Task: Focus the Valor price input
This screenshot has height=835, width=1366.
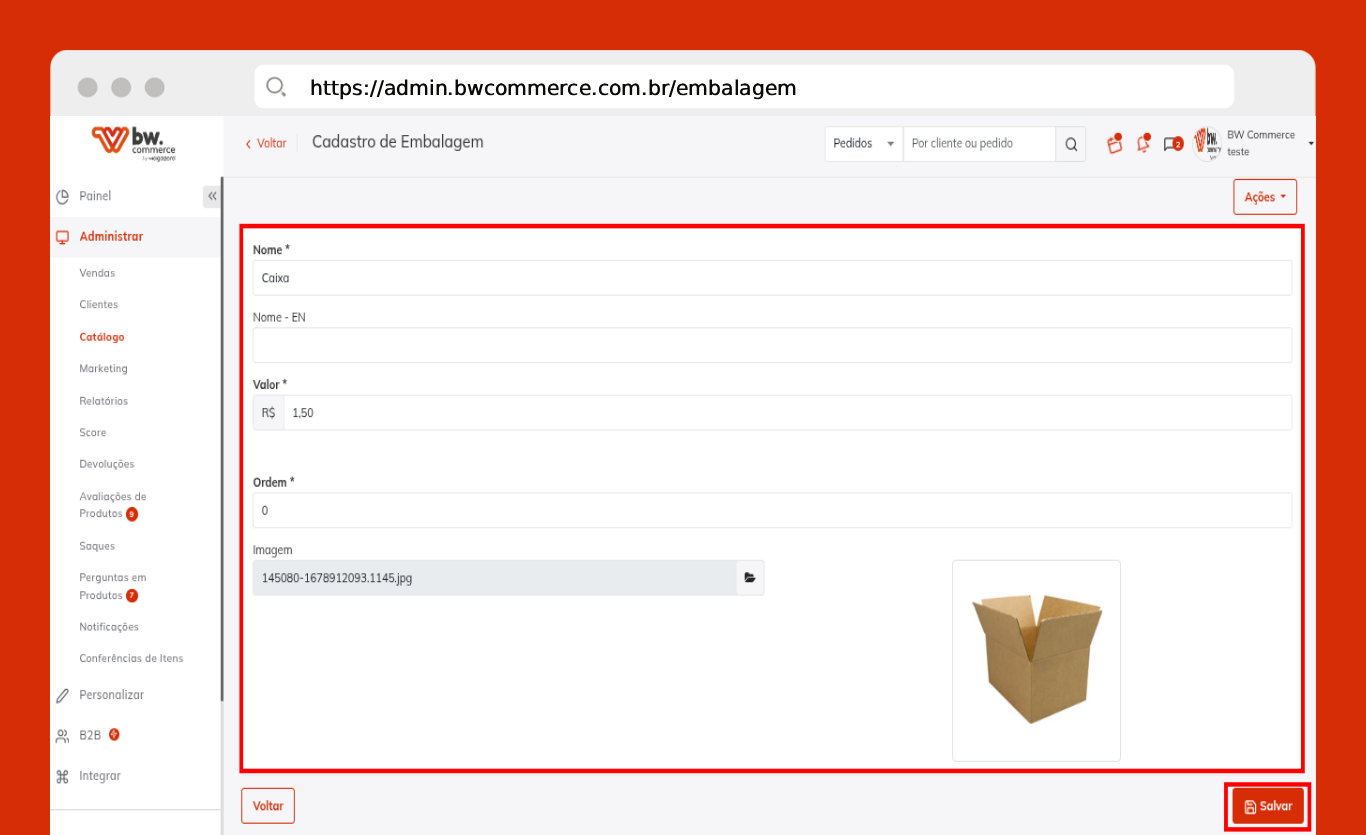Action: click(x=788, y=413)
